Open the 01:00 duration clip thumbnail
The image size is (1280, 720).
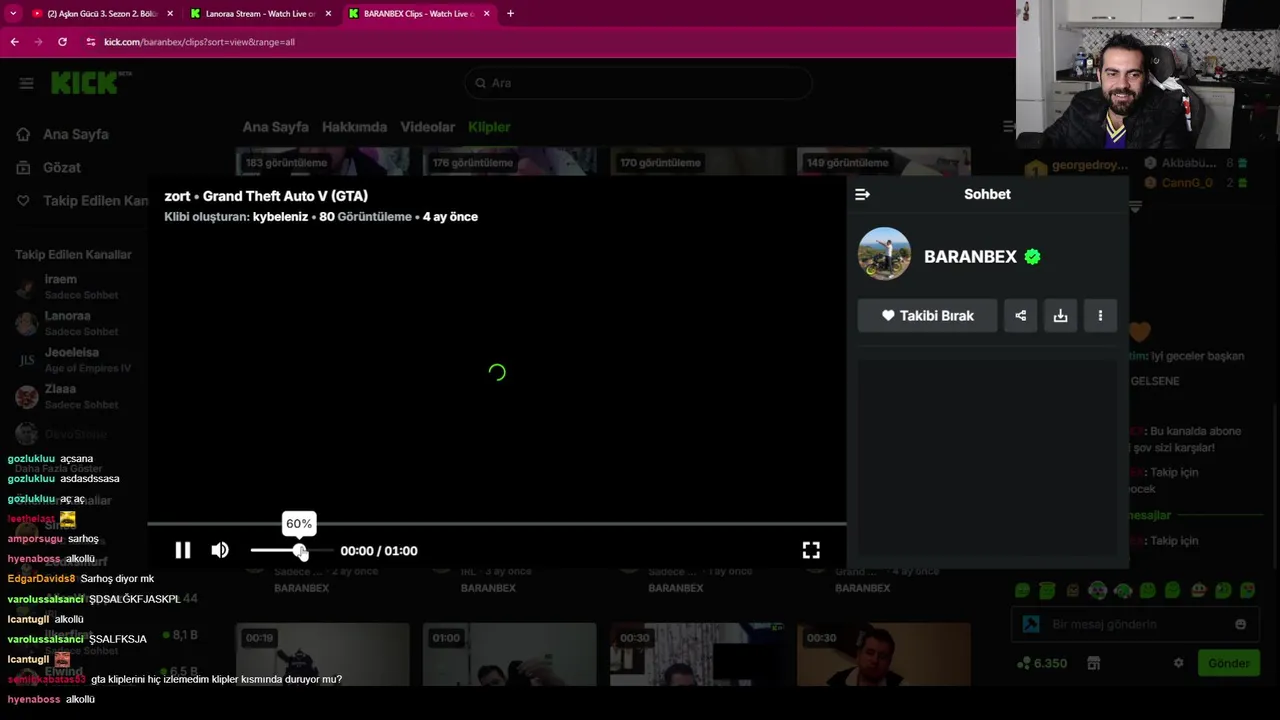pyautogui.click(x=509, y=655)
